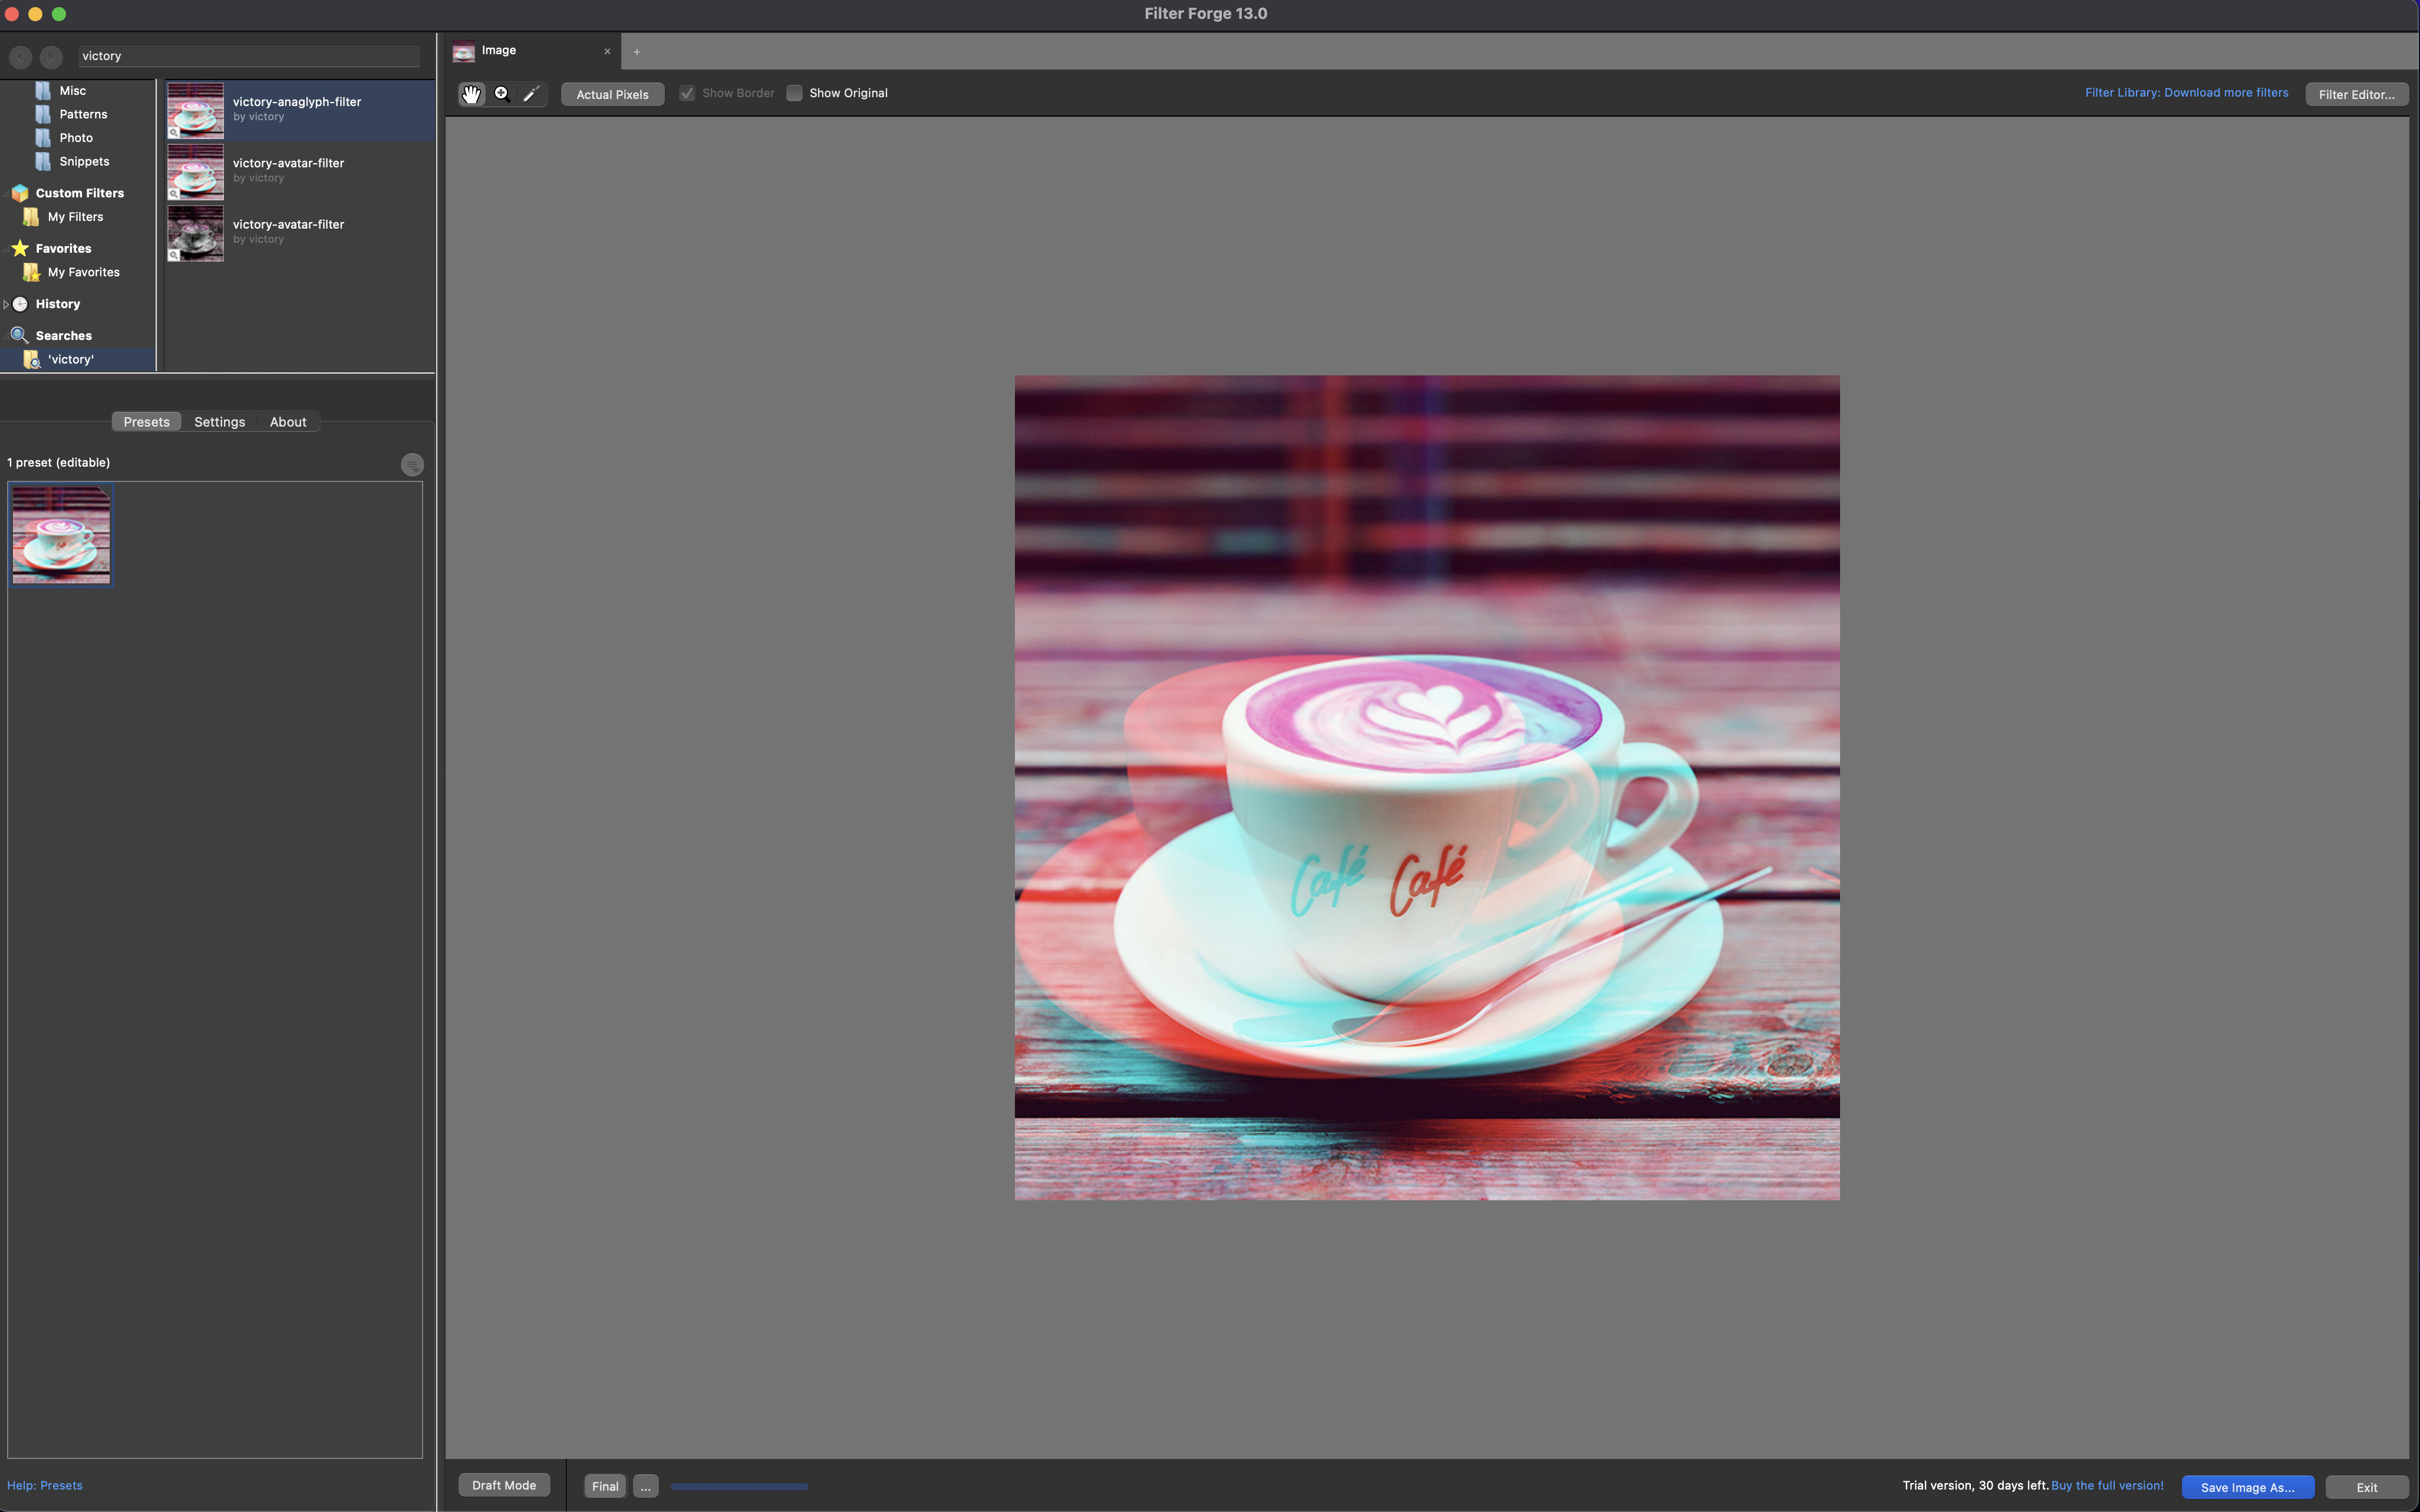Click Buy the full version link
Image resolution: width=2420 pixels, height=1512 pixels.
(x=2107, y=1485)
